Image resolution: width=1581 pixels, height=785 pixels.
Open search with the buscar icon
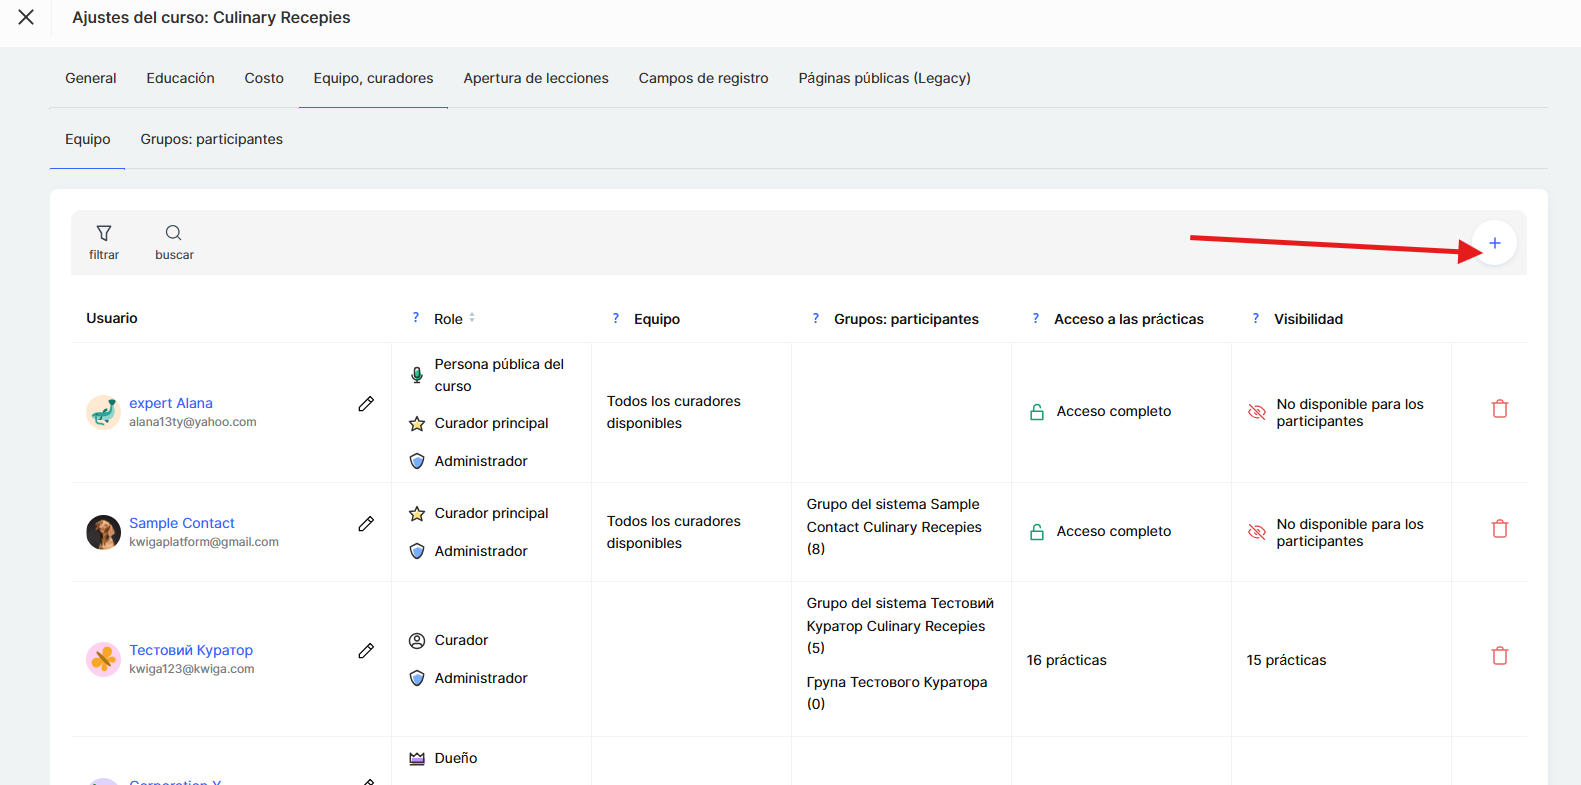[174, 234]
